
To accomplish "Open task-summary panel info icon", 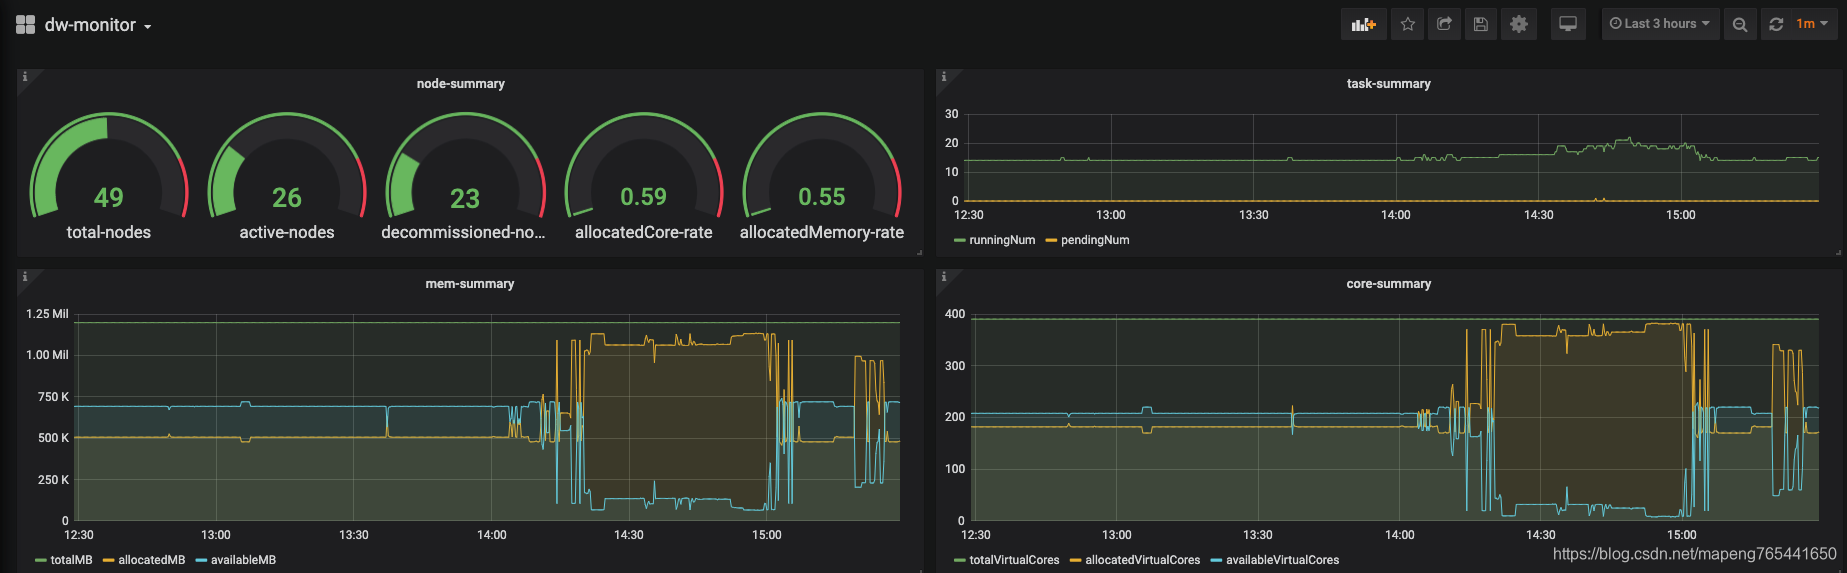I will pyautogui.click(x=943, y=77).
